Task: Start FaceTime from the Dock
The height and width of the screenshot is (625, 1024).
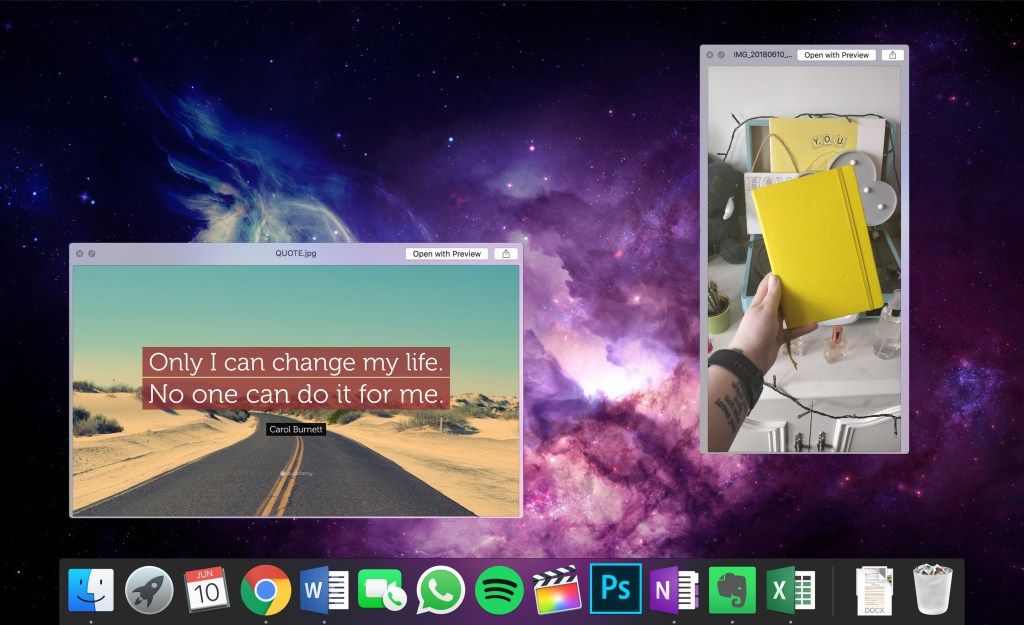Action: 380,589
